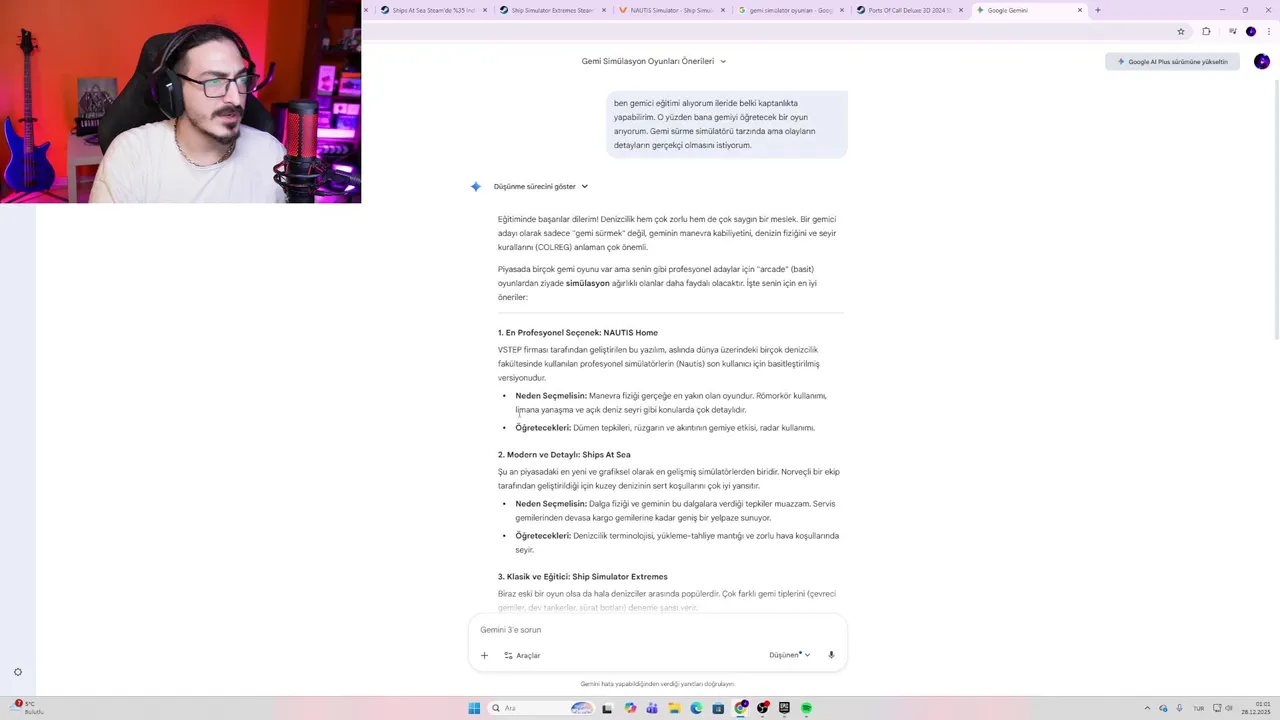Screen dimensions: 1280x720
Task: Open Spotify from the taskbar
Action: coord(806,708)
